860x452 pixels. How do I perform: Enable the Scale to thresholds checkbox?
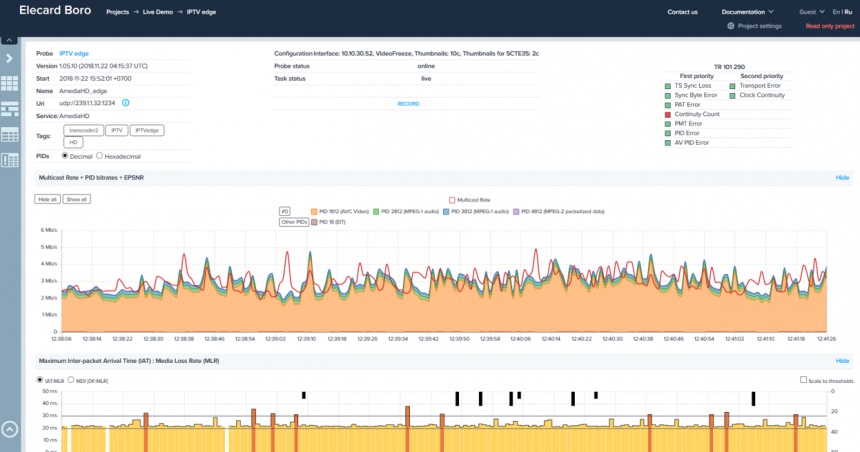coord(804,380)
